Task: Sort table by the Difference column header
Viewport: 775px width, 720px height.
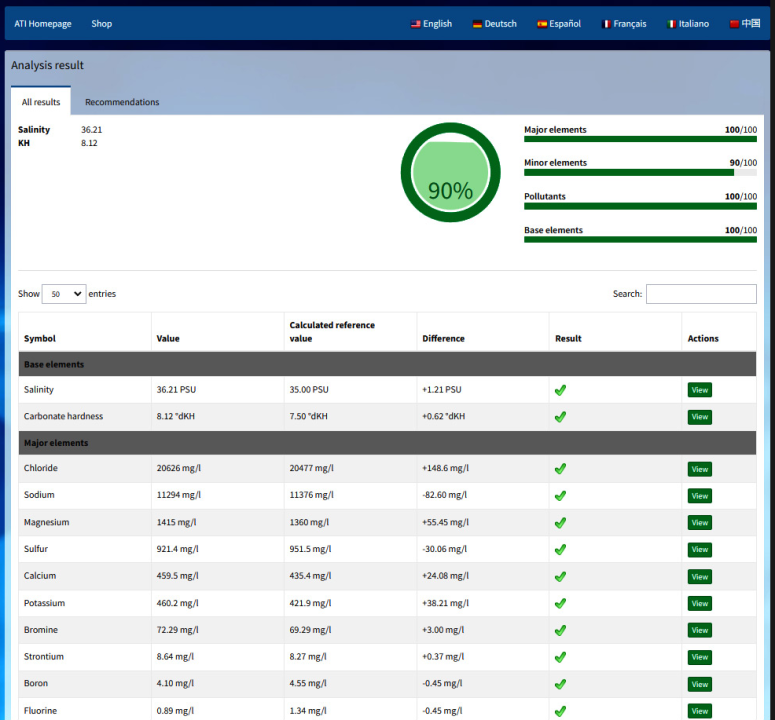Action: (443, 338)
